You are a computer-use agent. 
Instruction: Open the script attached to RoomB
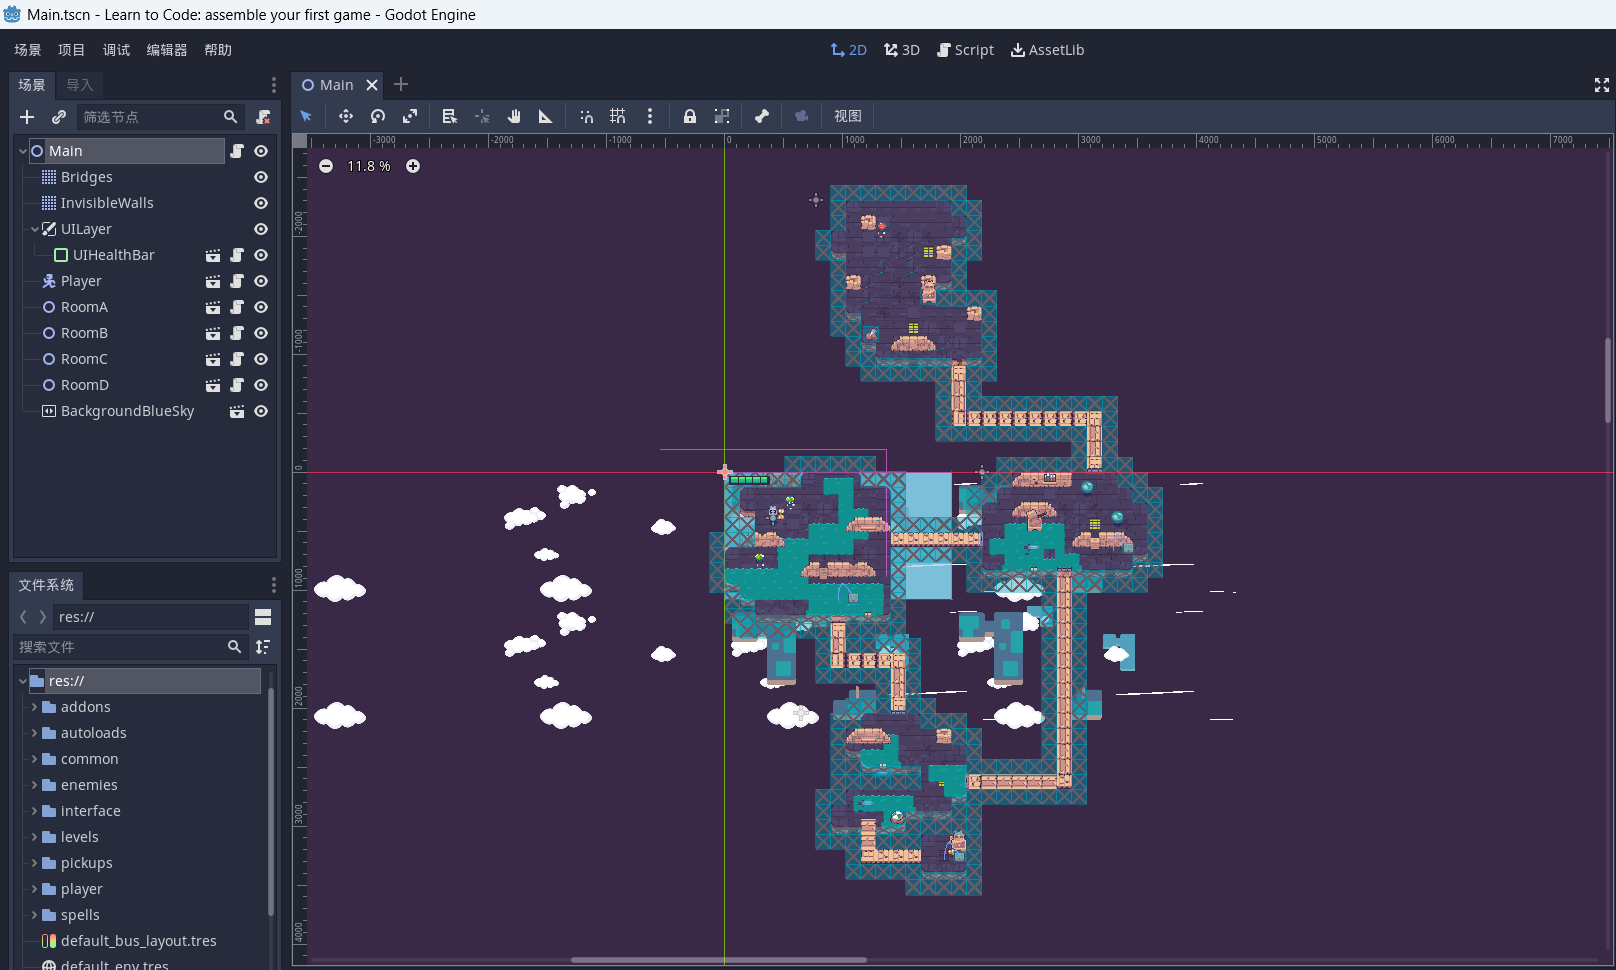pos(237,333)
